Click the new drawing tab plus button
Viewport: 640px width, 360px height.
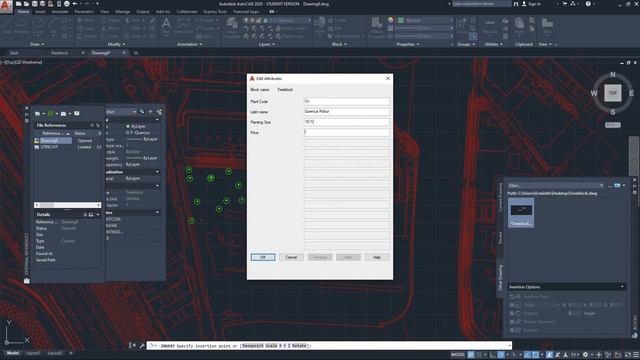(x=136, y=53)
